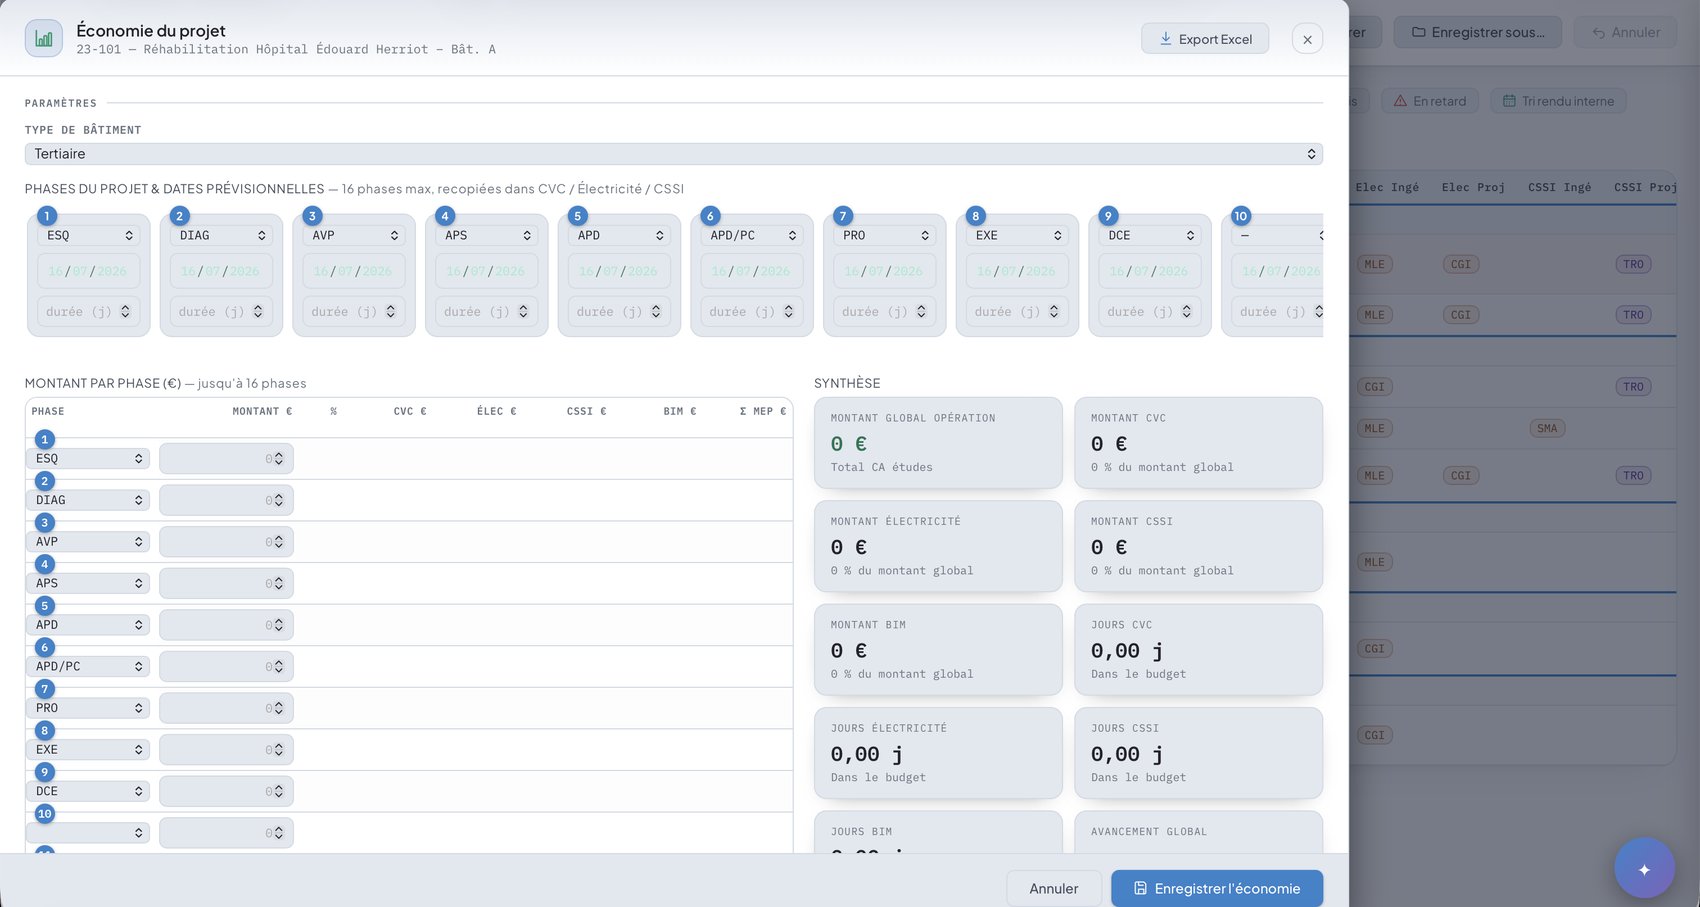Click the Économie du projet chart icon
Image resolution: width=1700 pixels, height=907 pixels.
coord(44,39)
